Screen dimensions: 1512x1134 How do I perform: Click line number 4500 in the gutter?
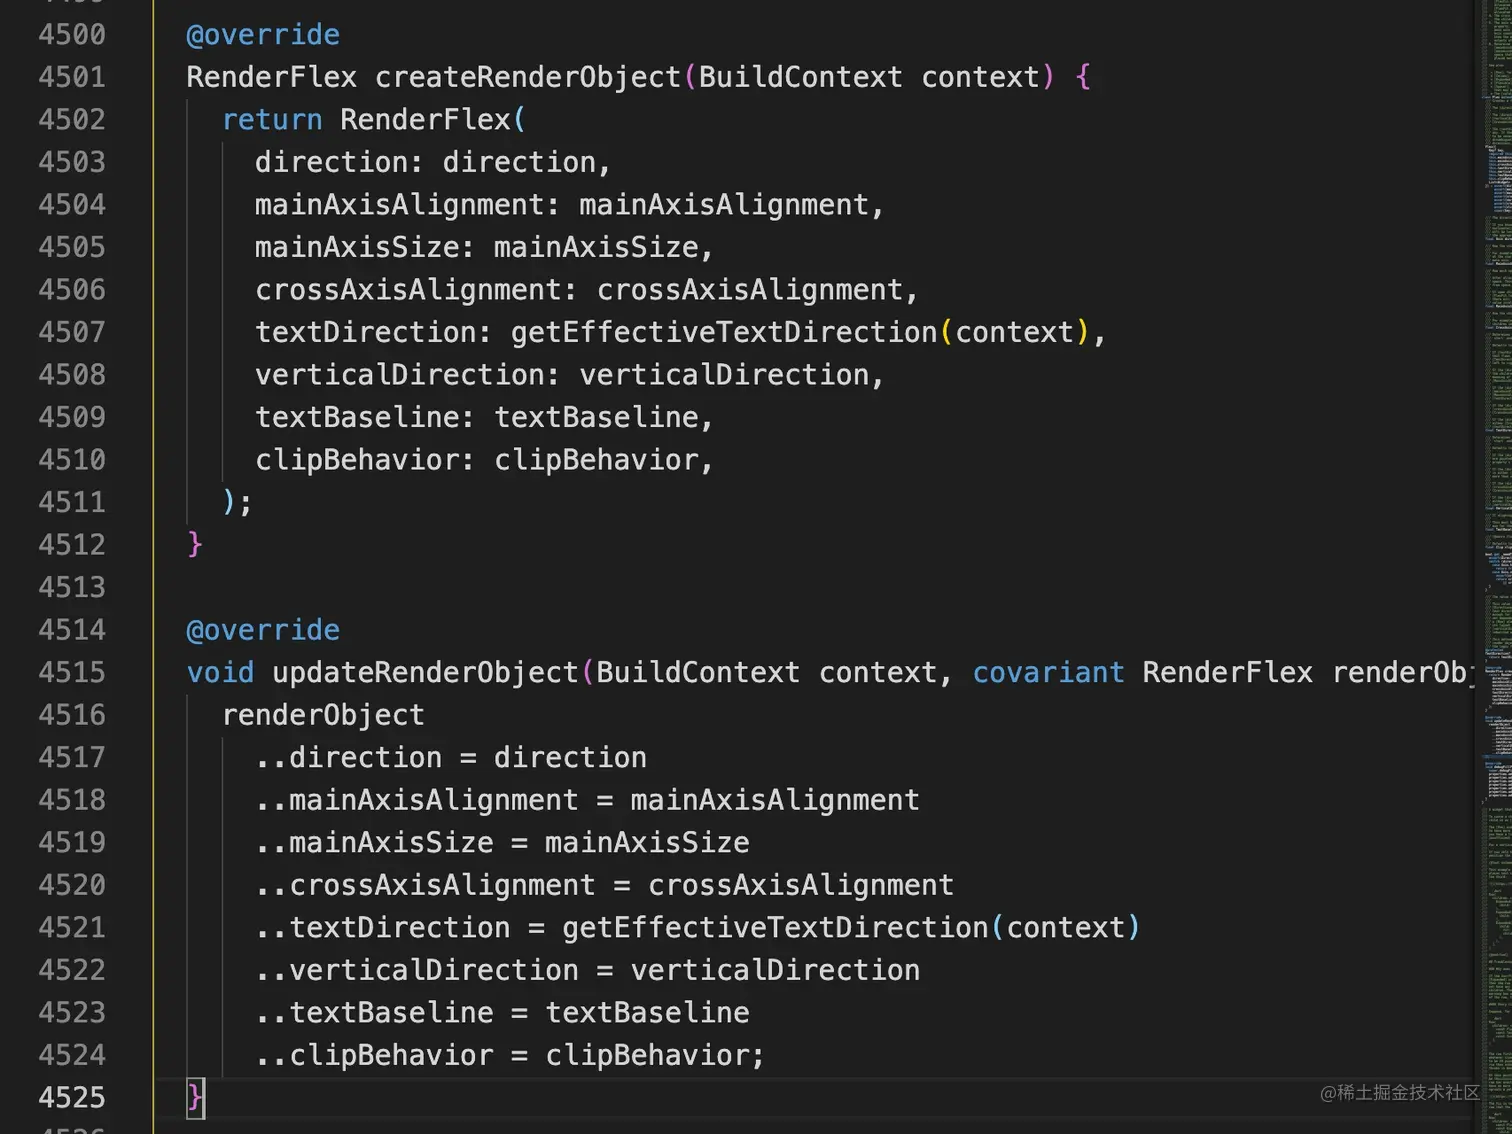pos(72,35)
